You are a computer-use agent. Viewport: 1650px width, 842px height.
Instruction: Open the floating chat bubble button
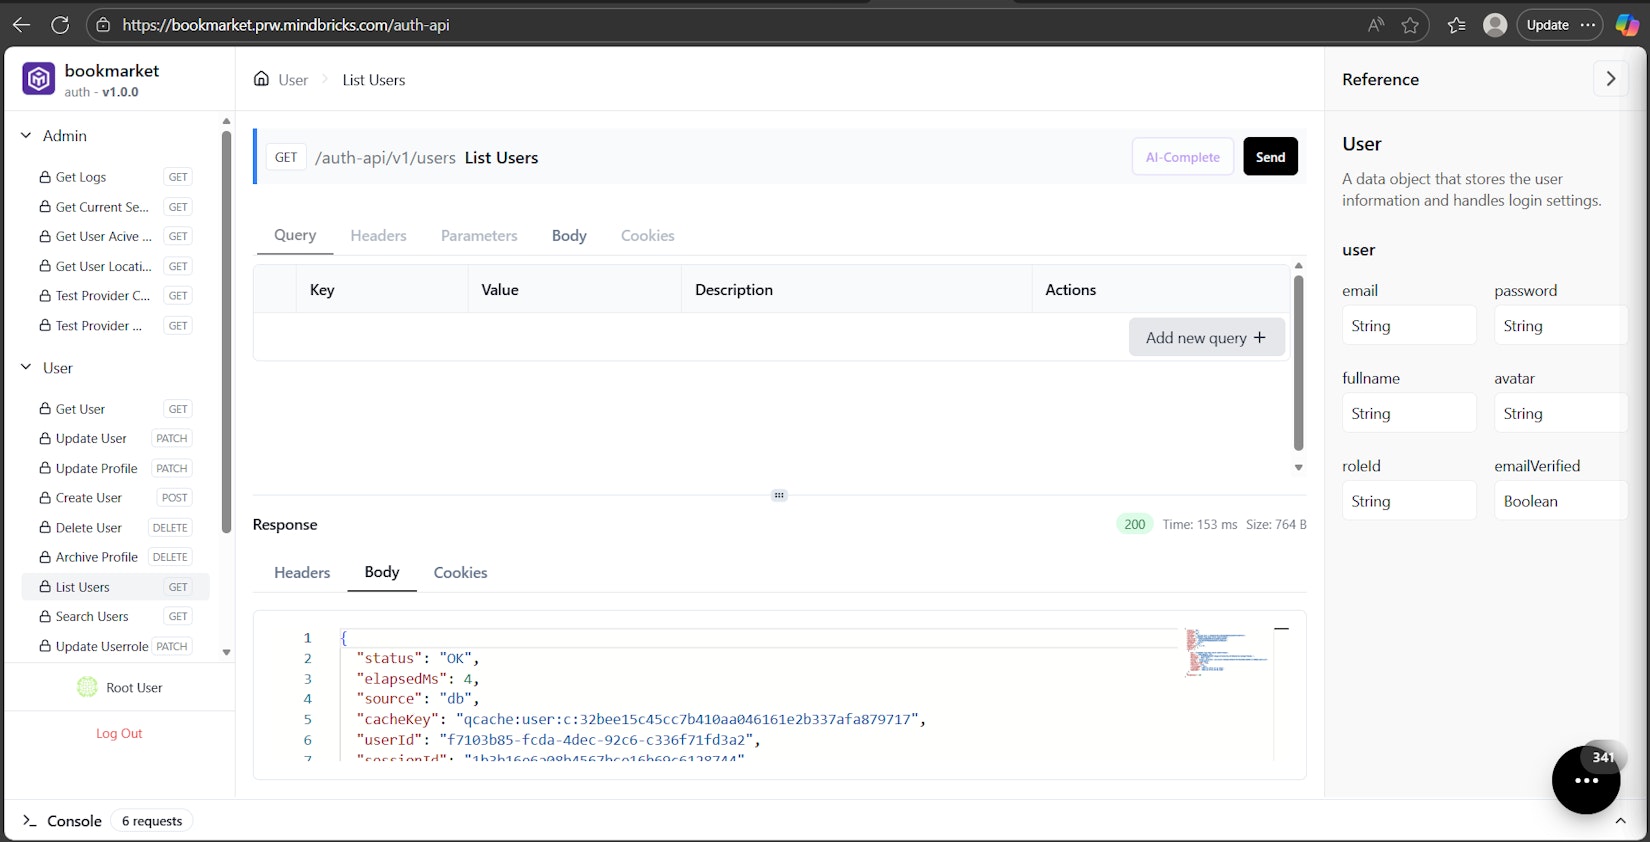[x=1585, y=780]
